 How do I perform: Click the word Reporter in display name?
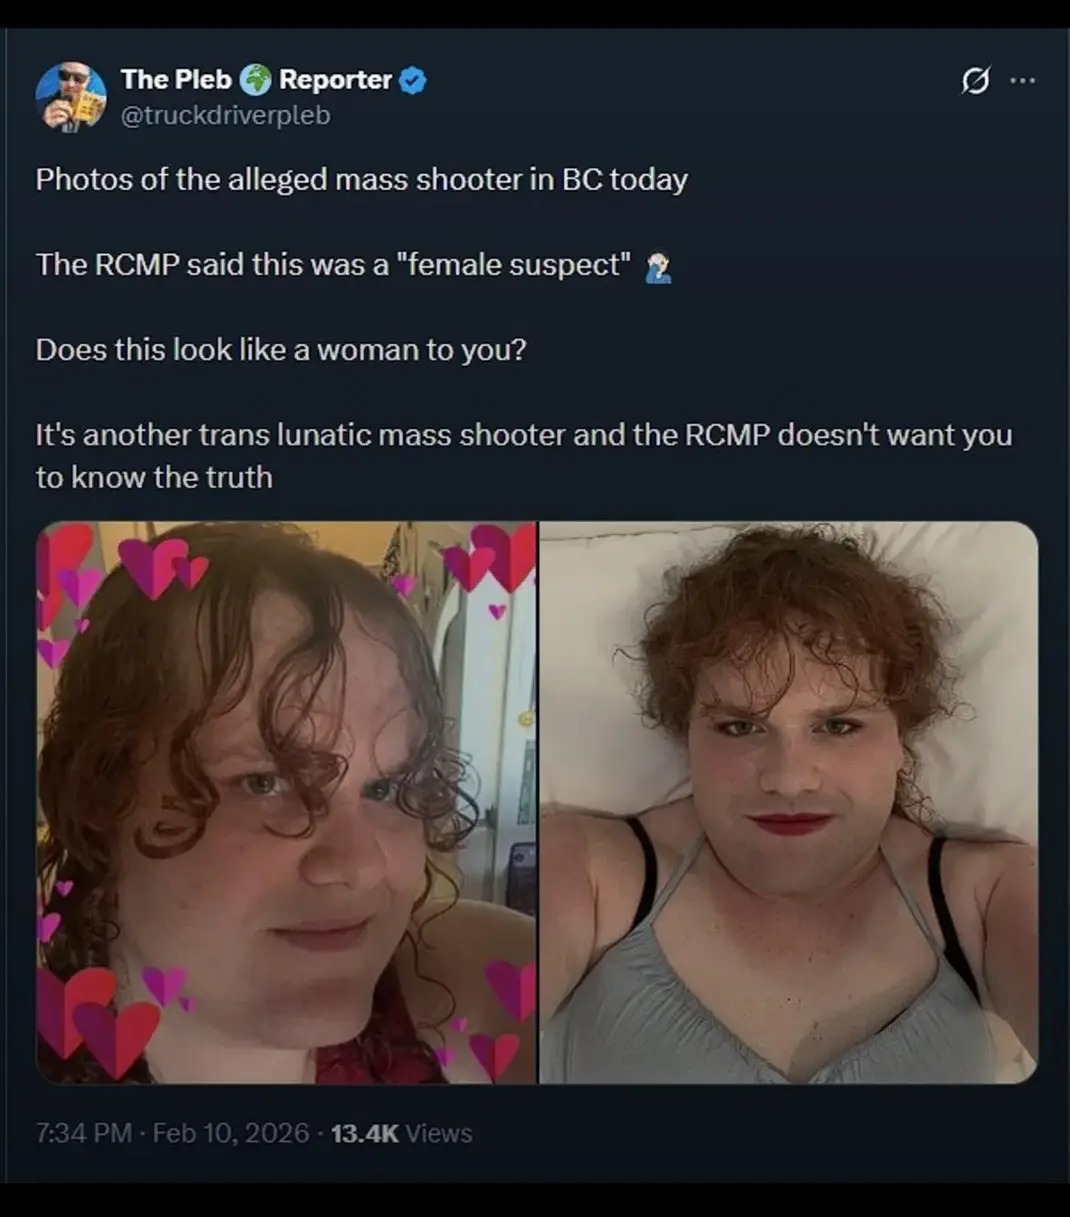click(335, 80)
